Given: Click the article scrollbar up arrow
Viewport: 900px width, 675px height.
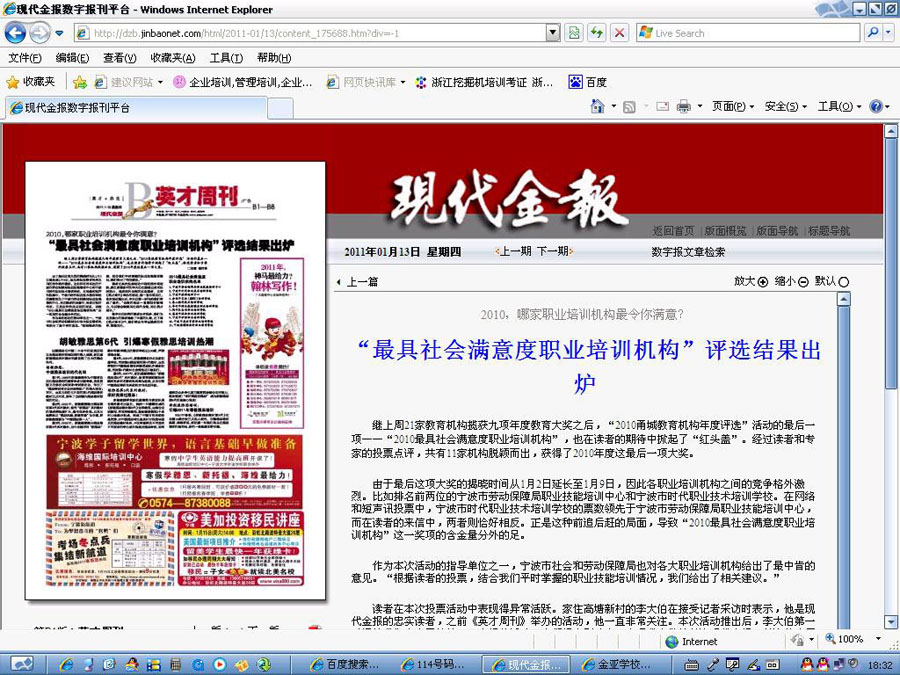Looking at the screenshot, I should (x=843, y=299).
